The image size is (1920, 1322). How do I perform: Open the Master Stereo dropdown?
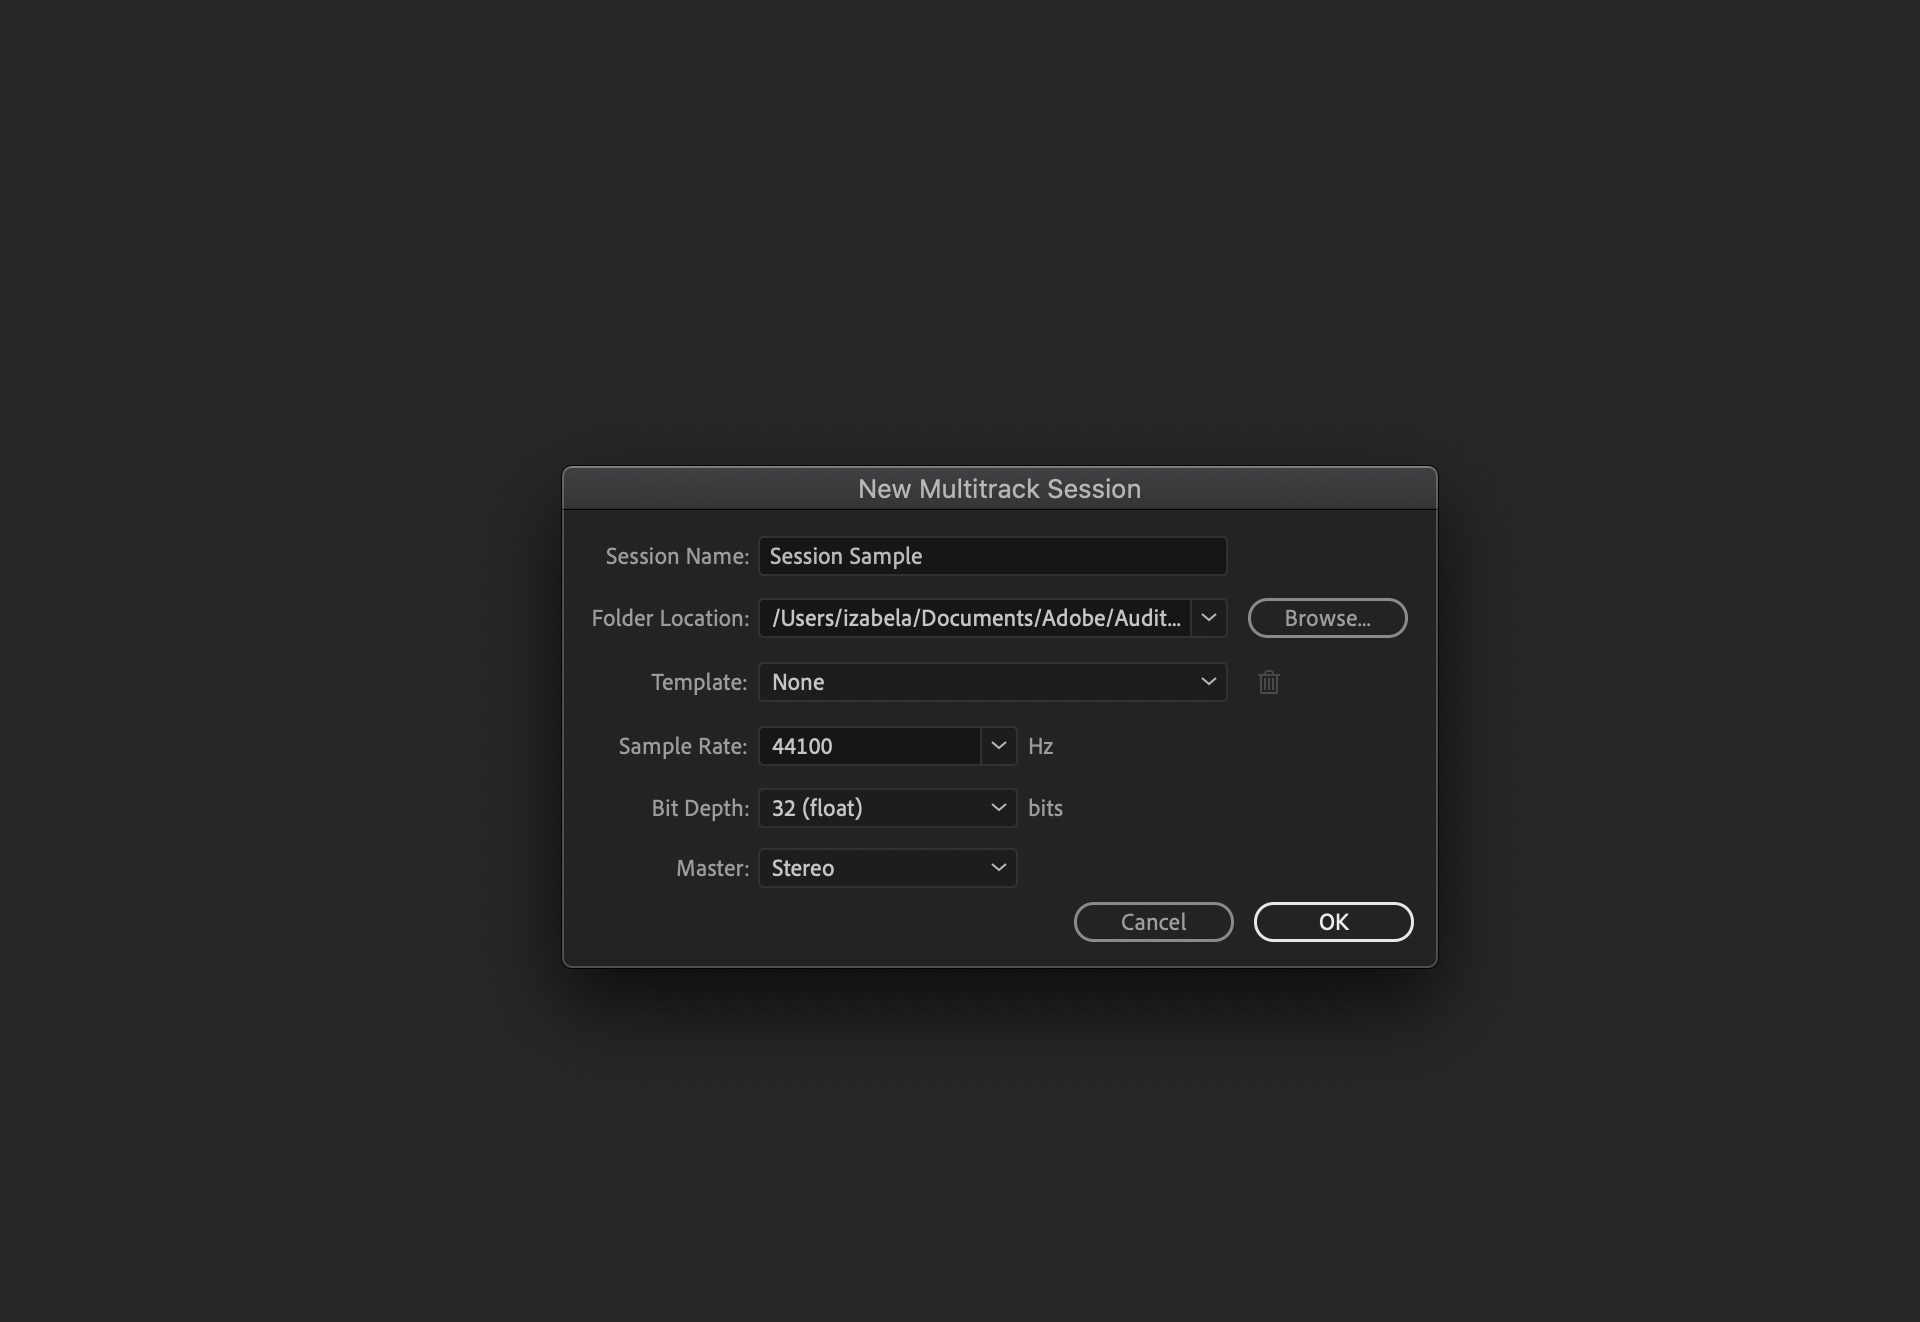pyautogui.click(x=888, y=868)
